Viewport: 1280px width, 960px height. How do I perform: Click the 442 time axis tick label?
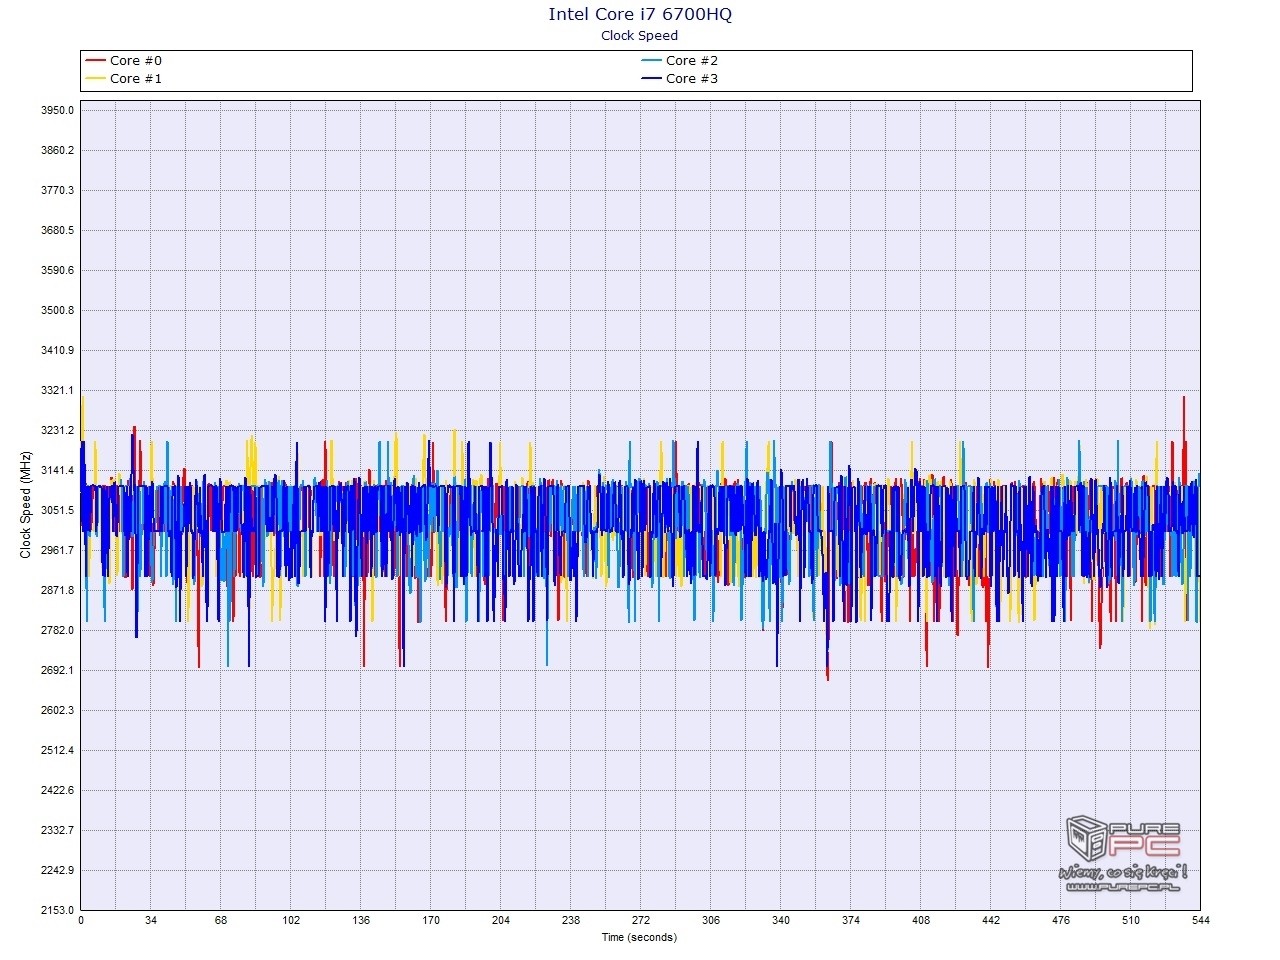pyautogui.click(x=991, y=921)
